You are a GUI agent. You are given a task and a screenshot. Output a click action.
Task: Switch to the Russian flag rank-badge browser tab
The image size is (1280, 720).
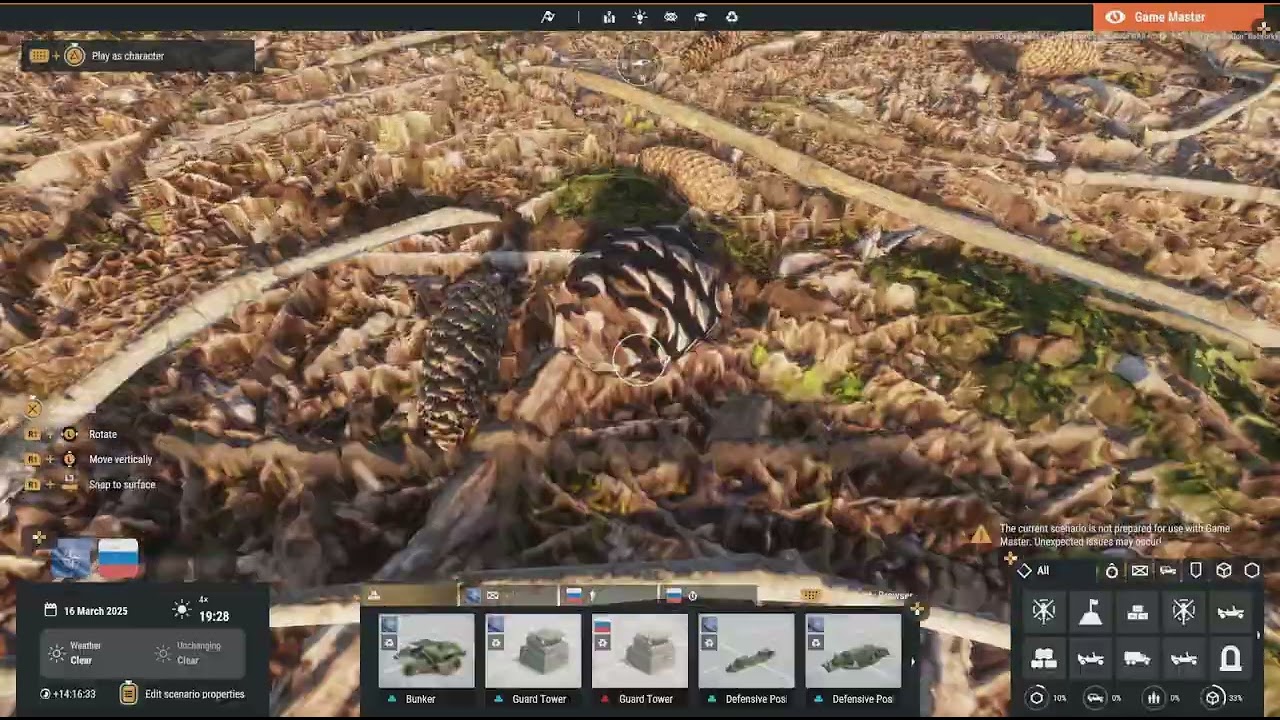point(610,595)
